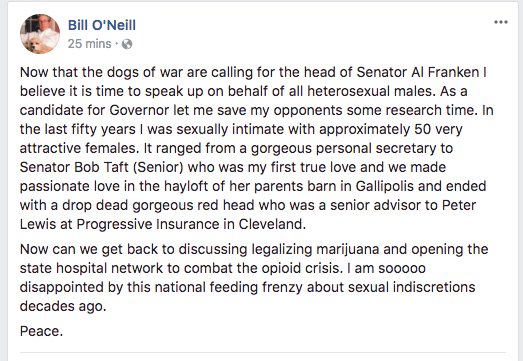The image size is (523, 361).
Task: Open the post options three-dot menu
Action: click(x=501, y=22)
